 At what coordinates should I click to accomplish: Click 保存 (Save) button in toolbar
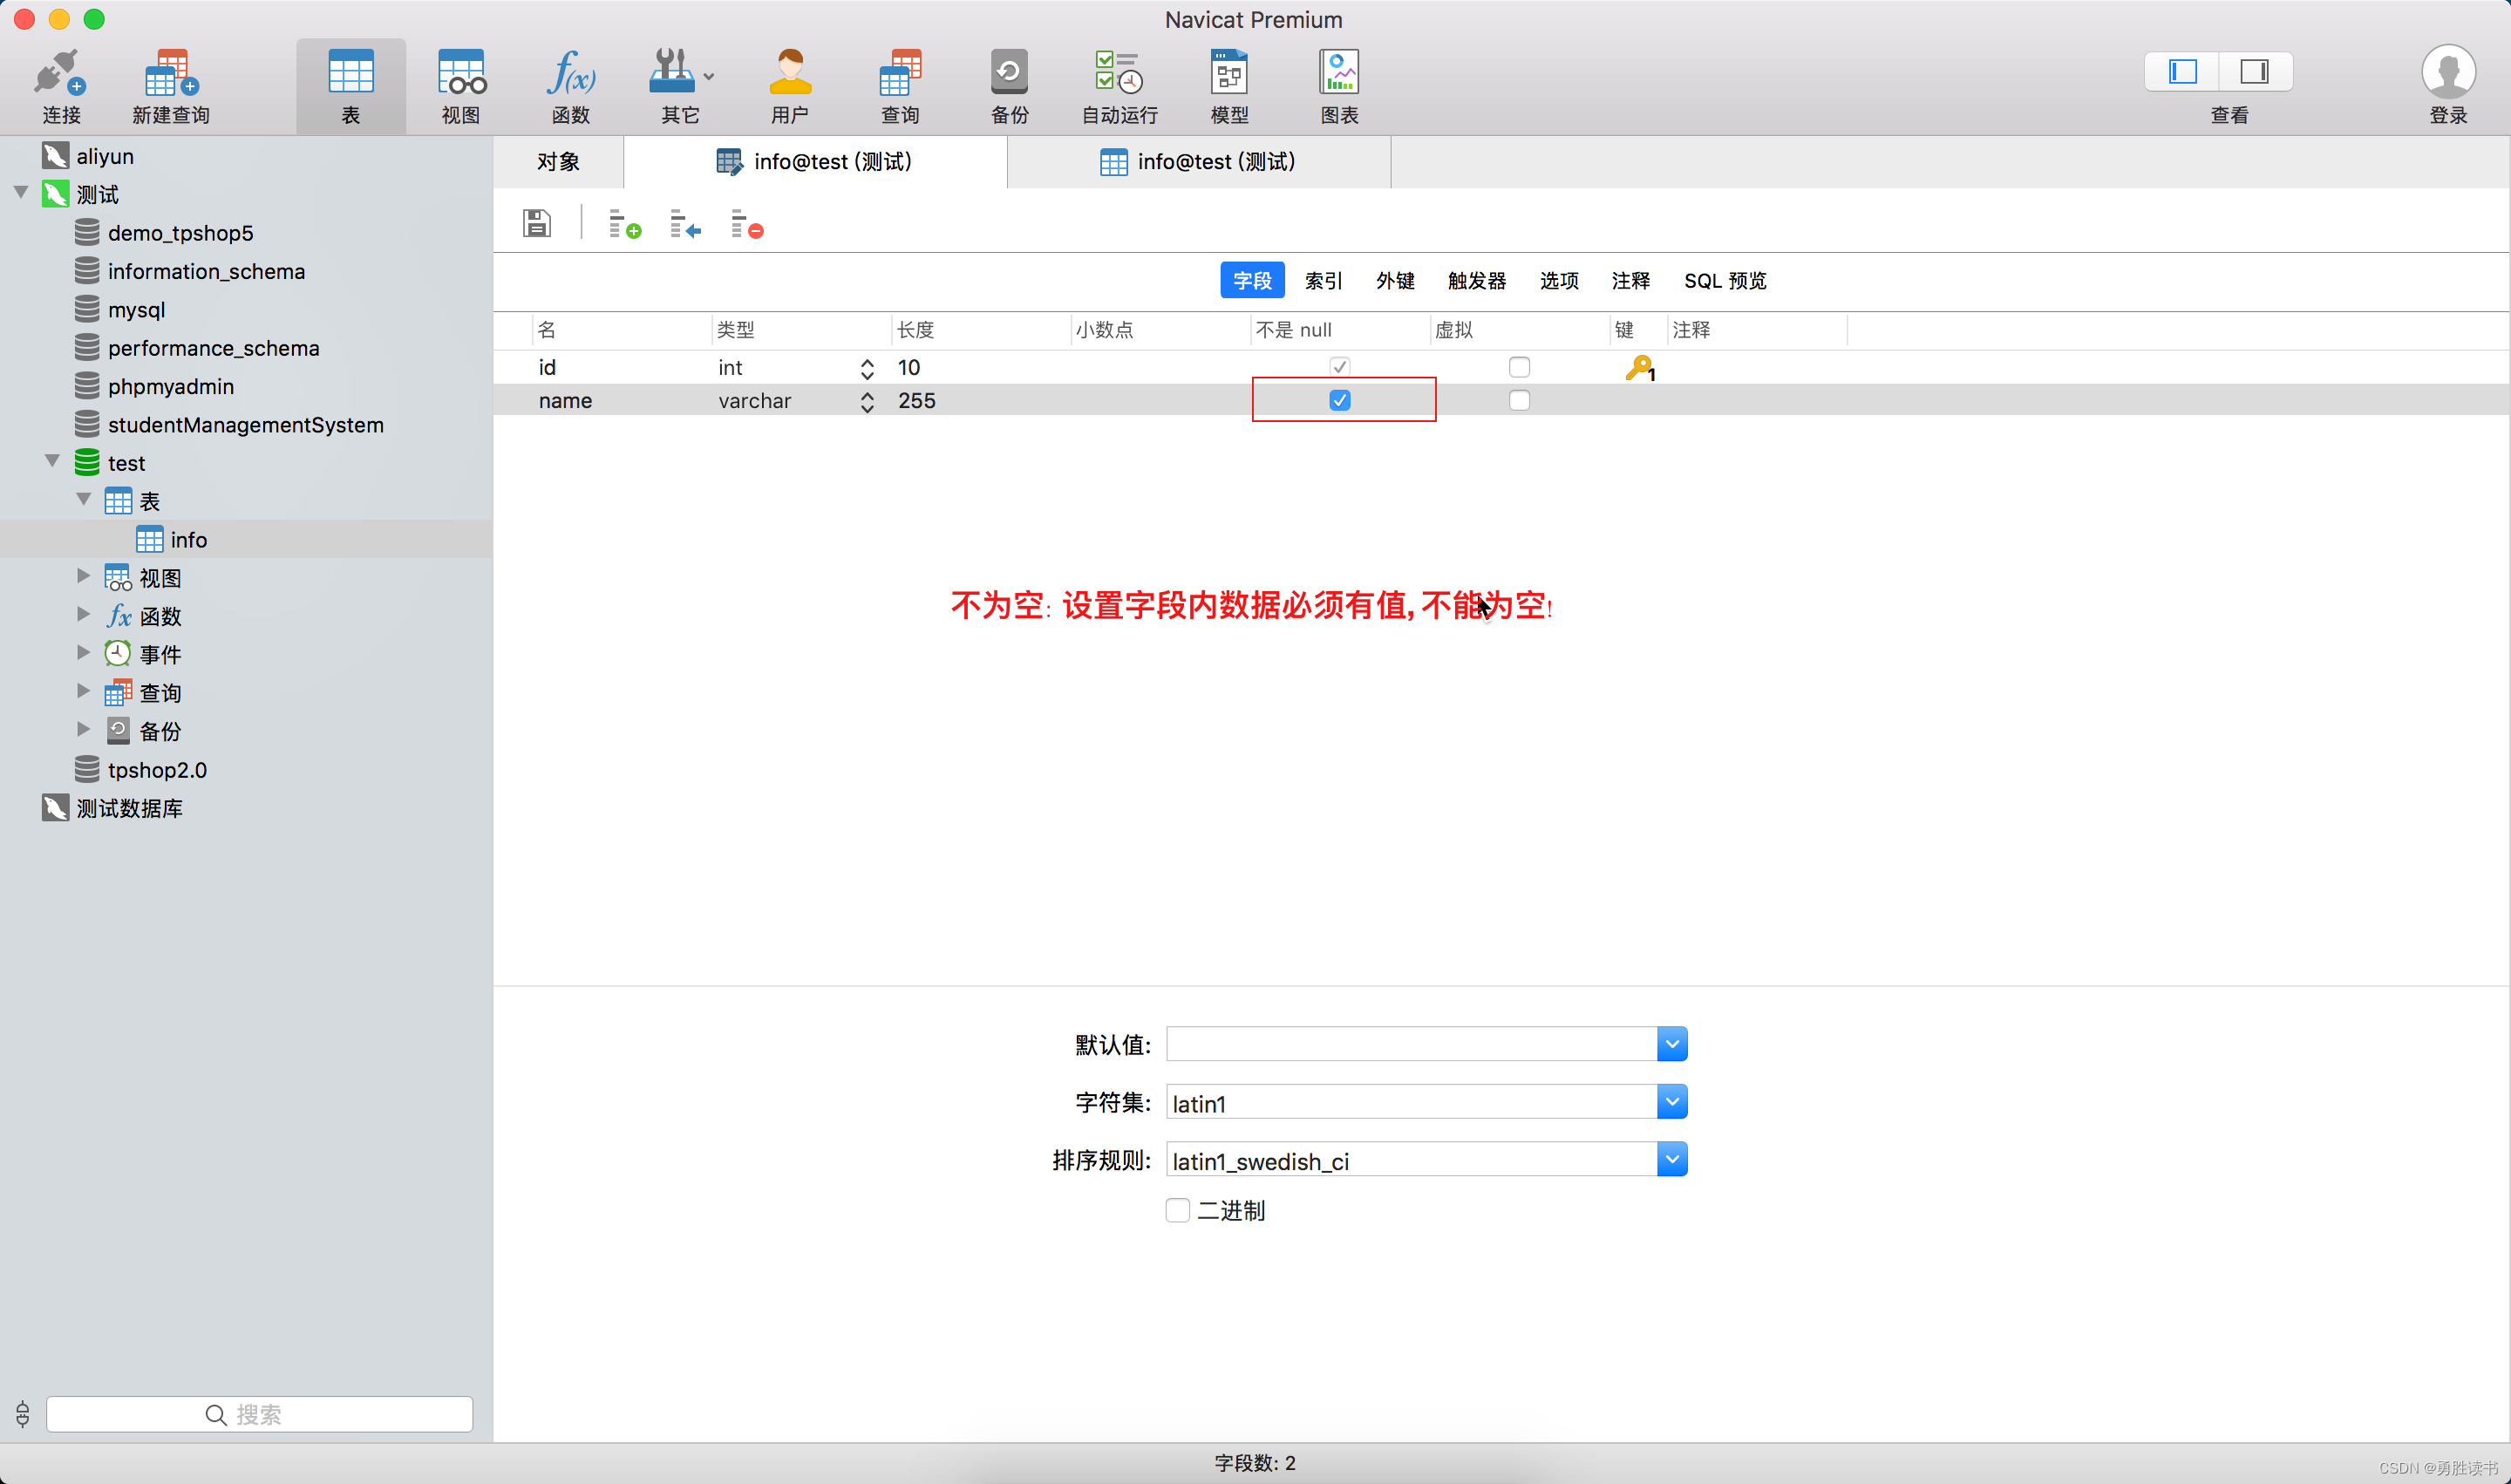tap(537, 224)
